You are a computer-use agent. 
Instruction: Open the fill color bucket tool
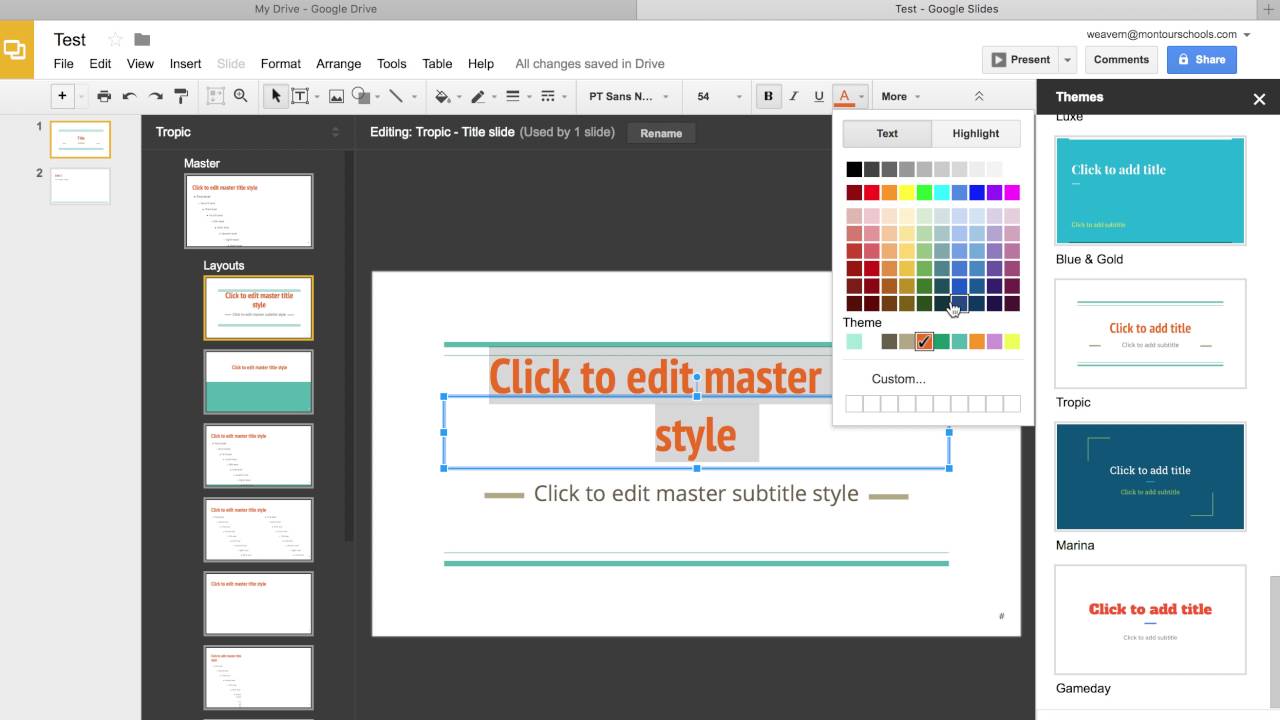click(x=443, y=96)
